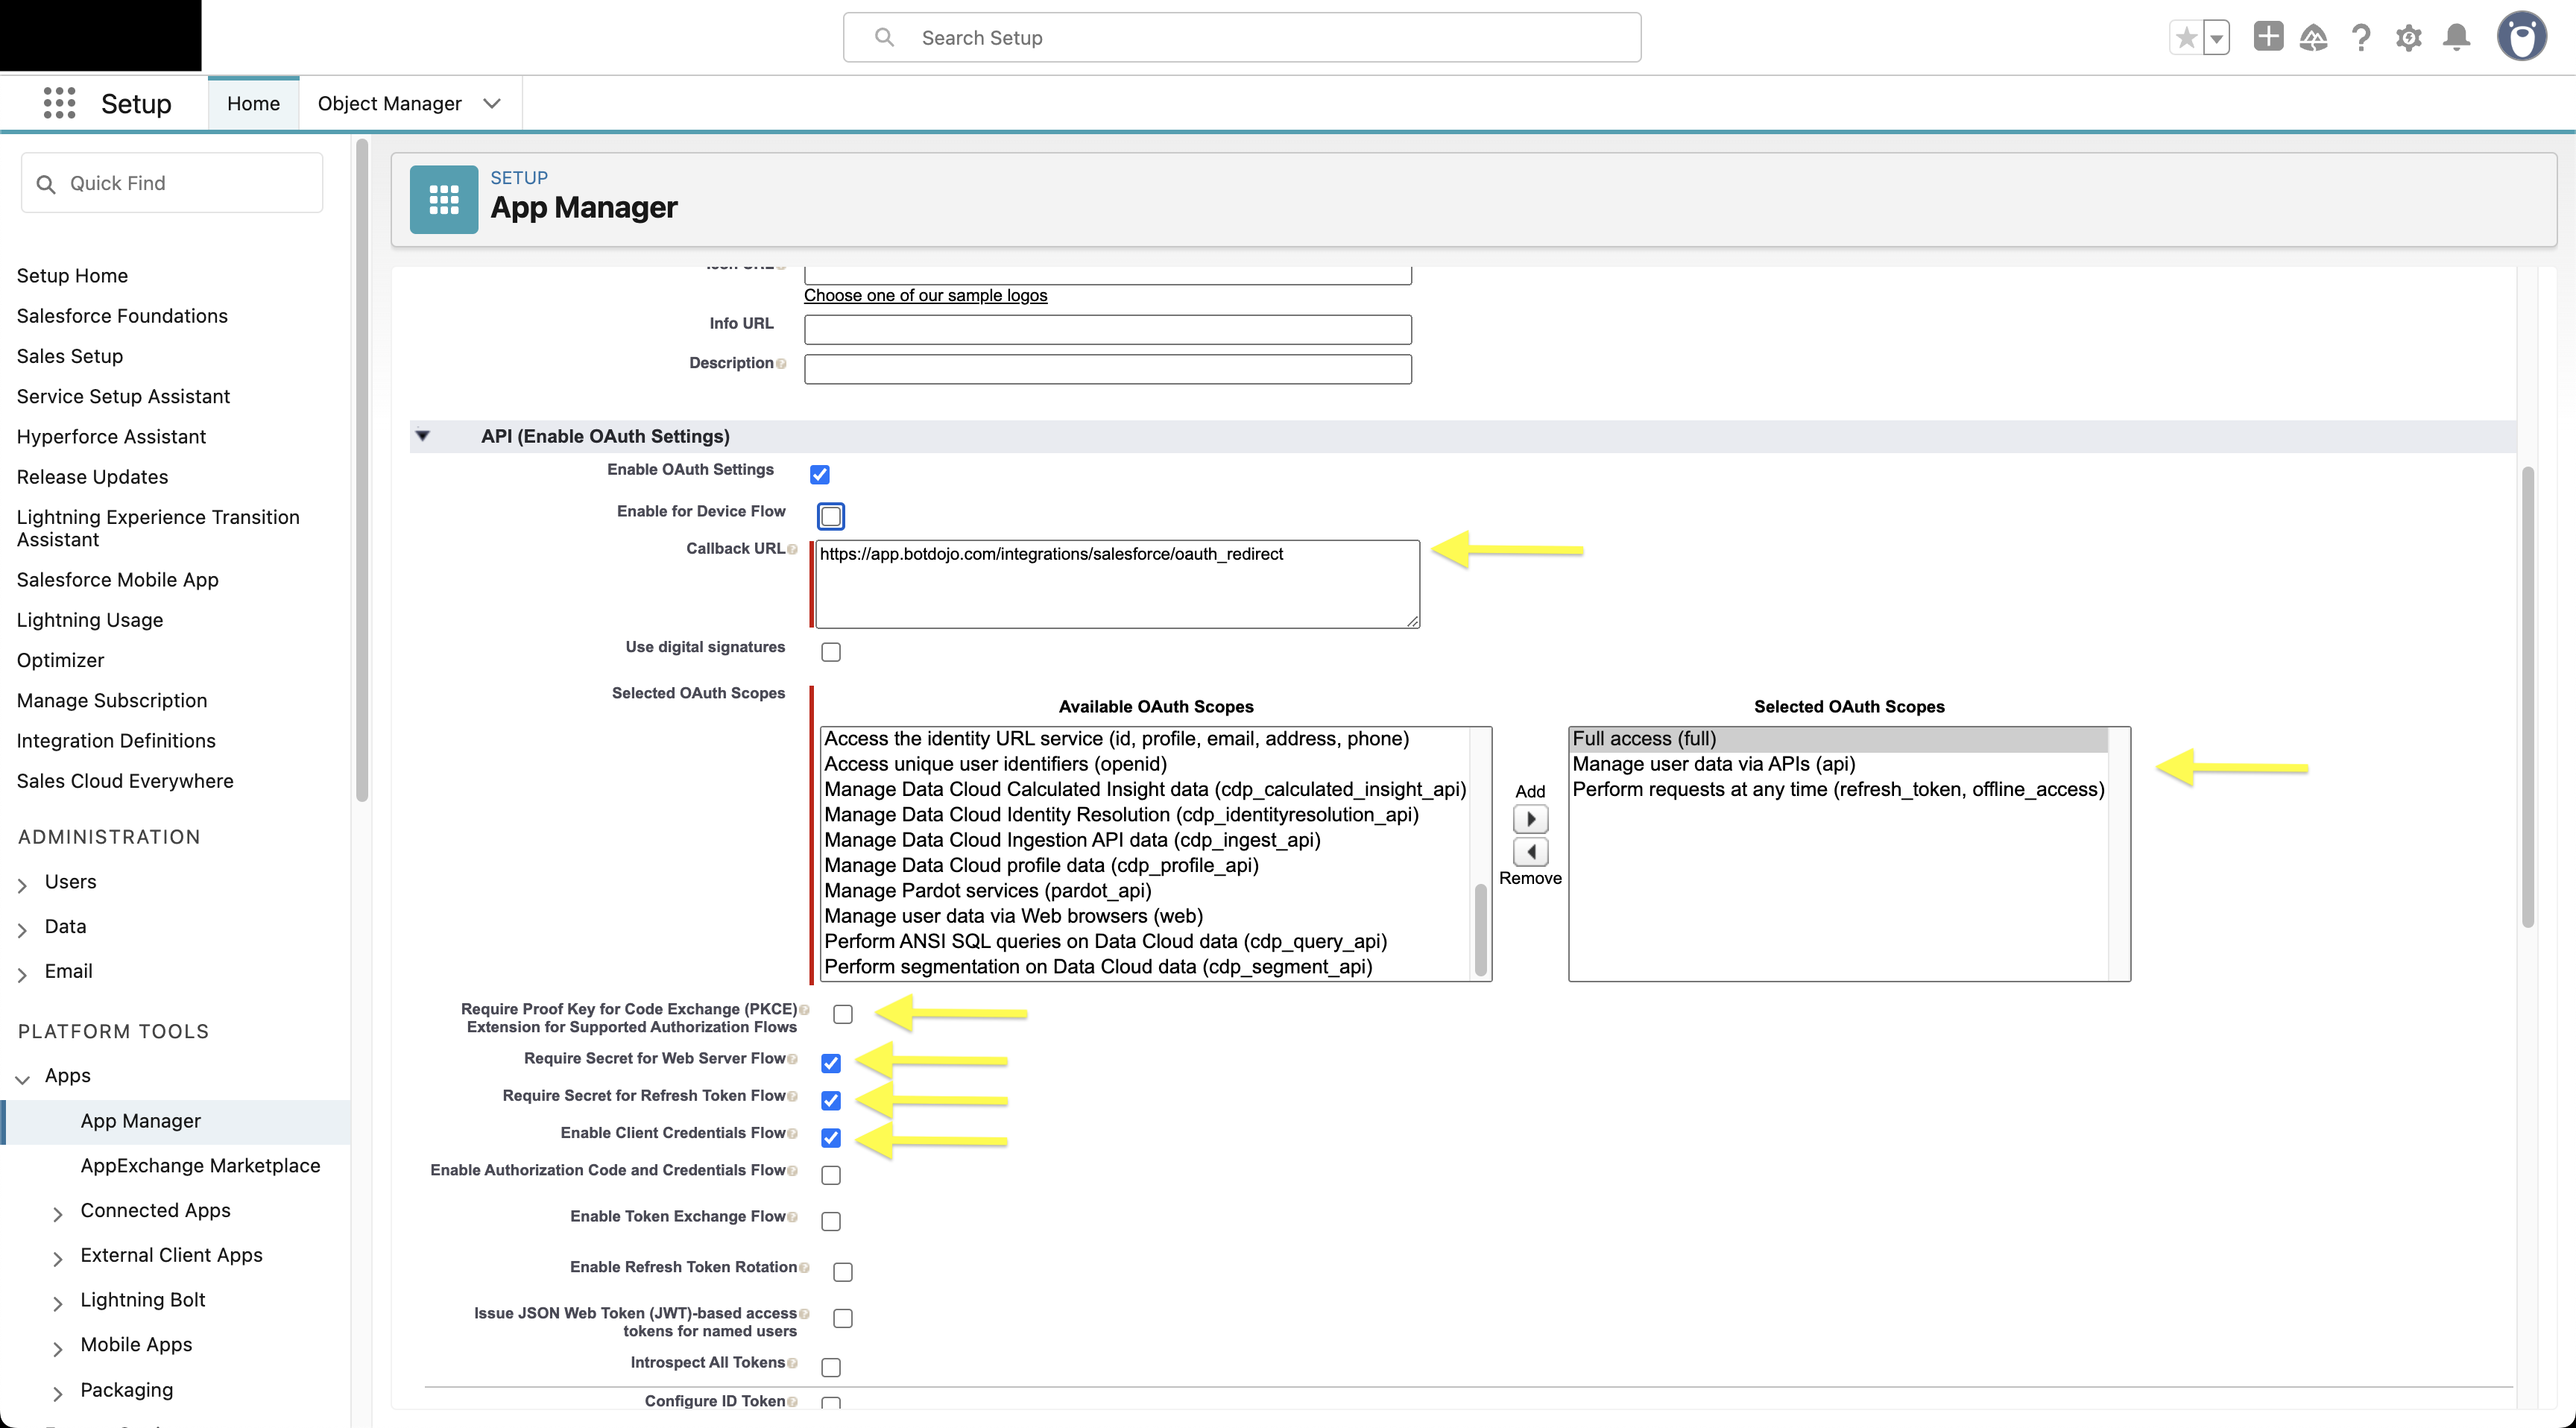The width and height of the screenshot is (2576, 1428).
Task: Click help icon for Authorization Code and Credentials Flow
Action: pos(792,1171)
